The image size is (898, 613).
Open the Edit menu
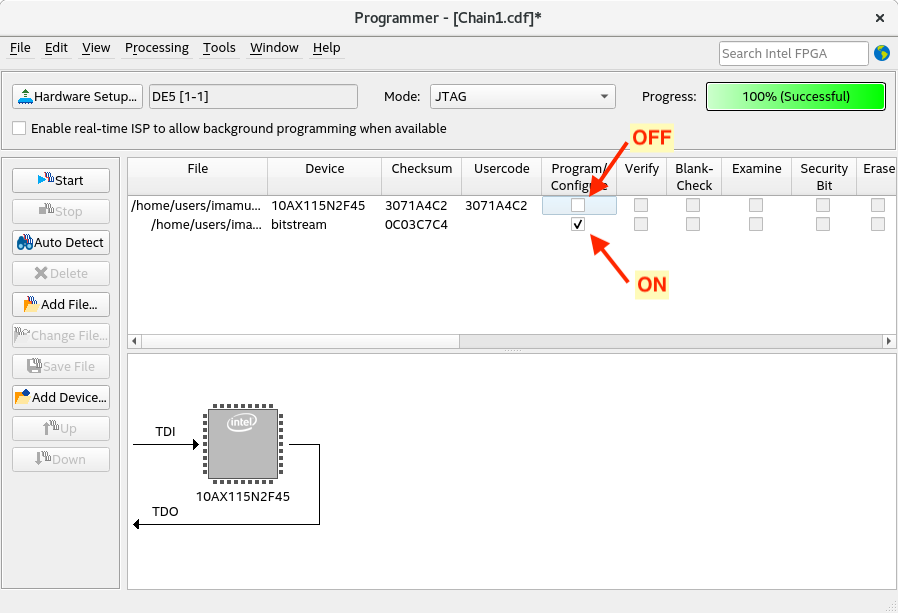pos(56,48)
